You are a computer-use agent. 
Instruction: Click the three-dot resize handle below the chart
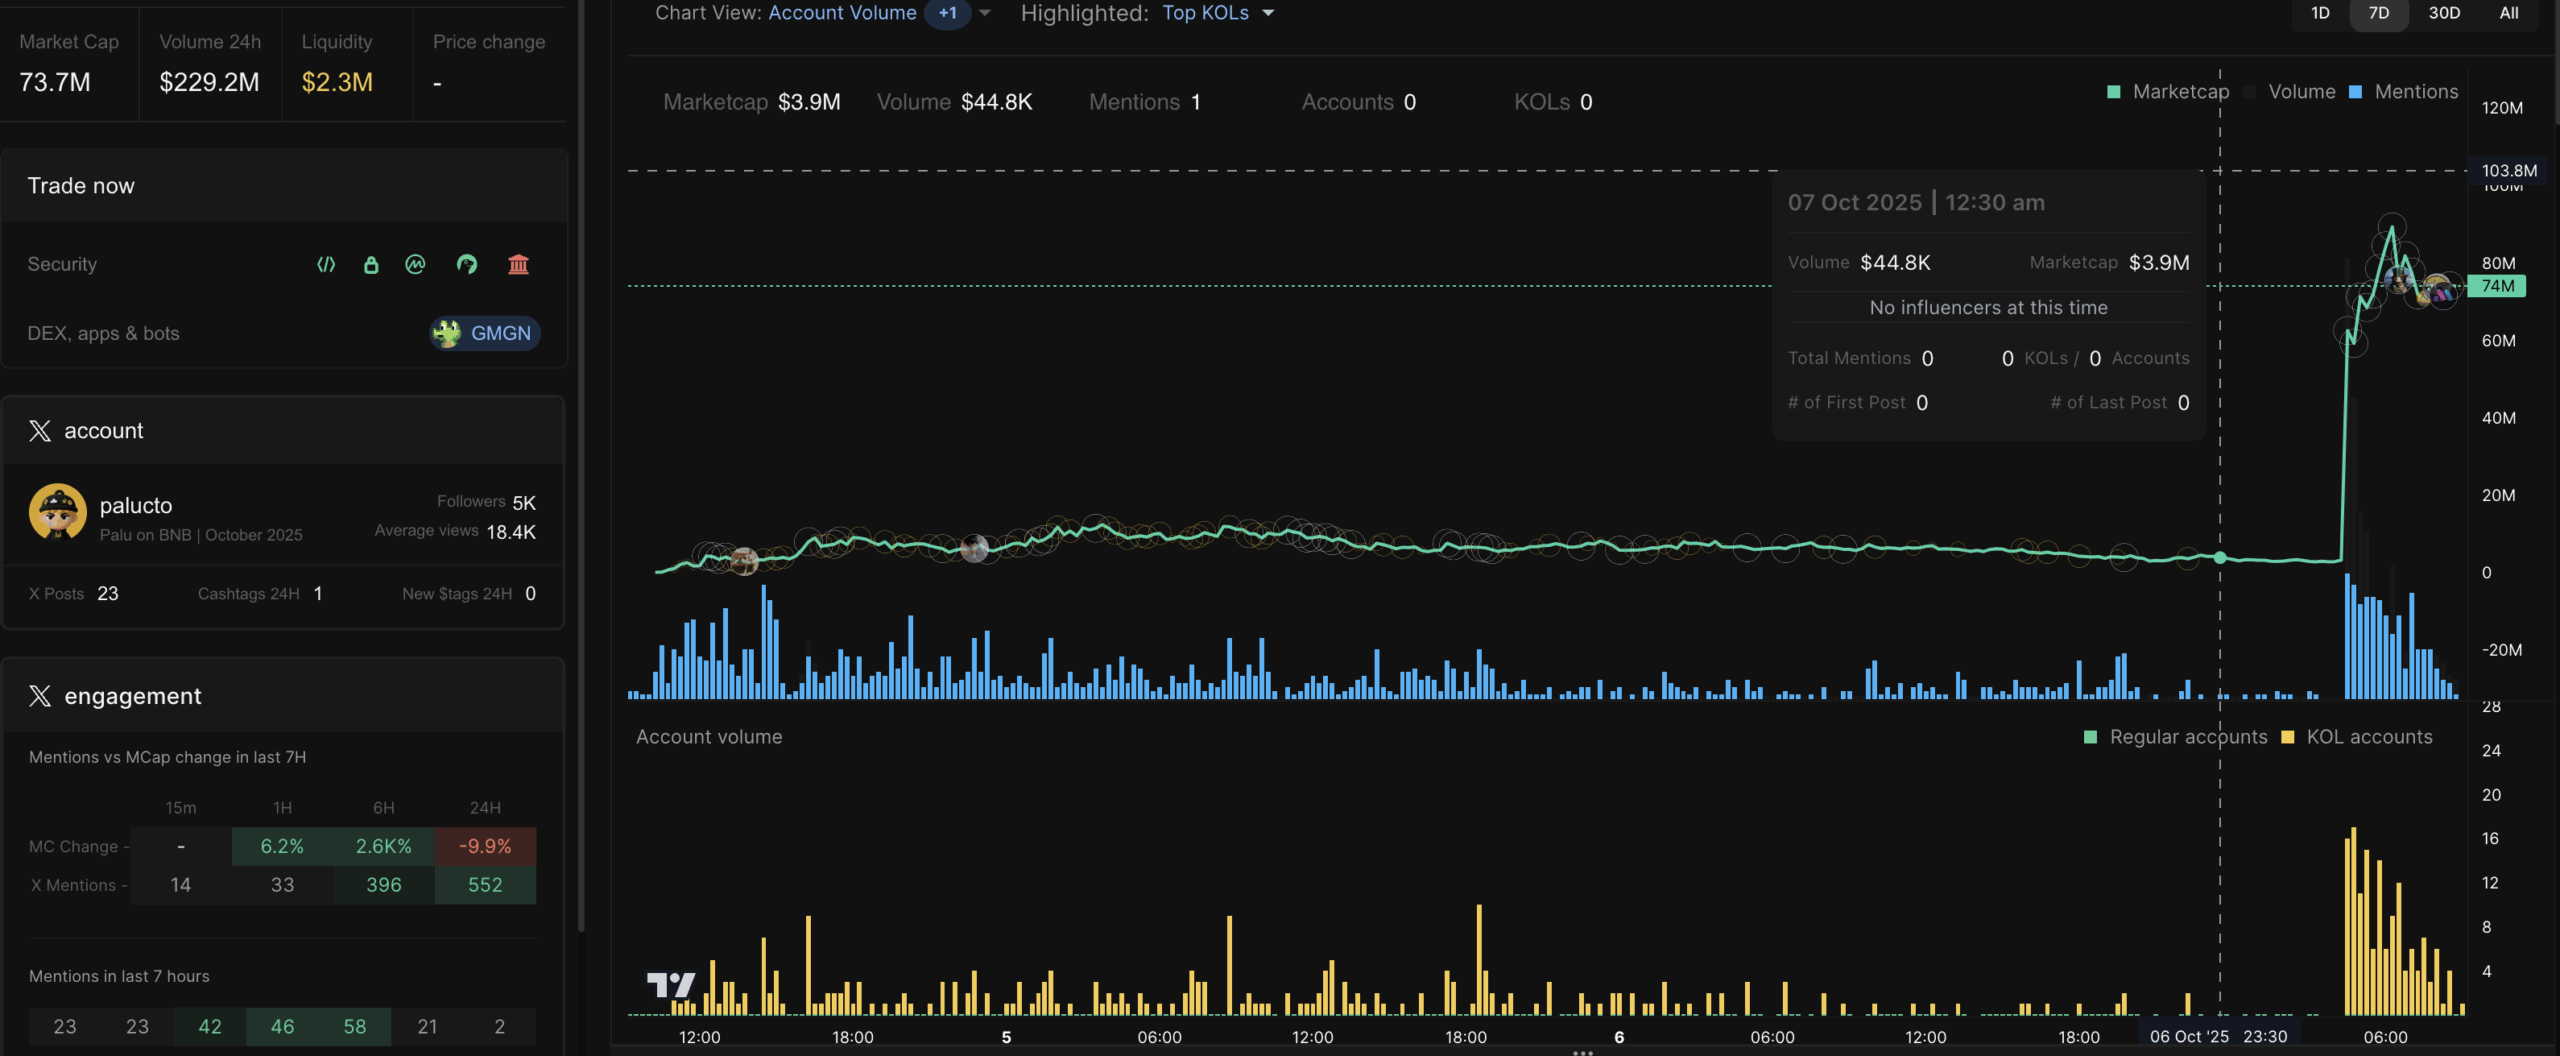1583,1052
